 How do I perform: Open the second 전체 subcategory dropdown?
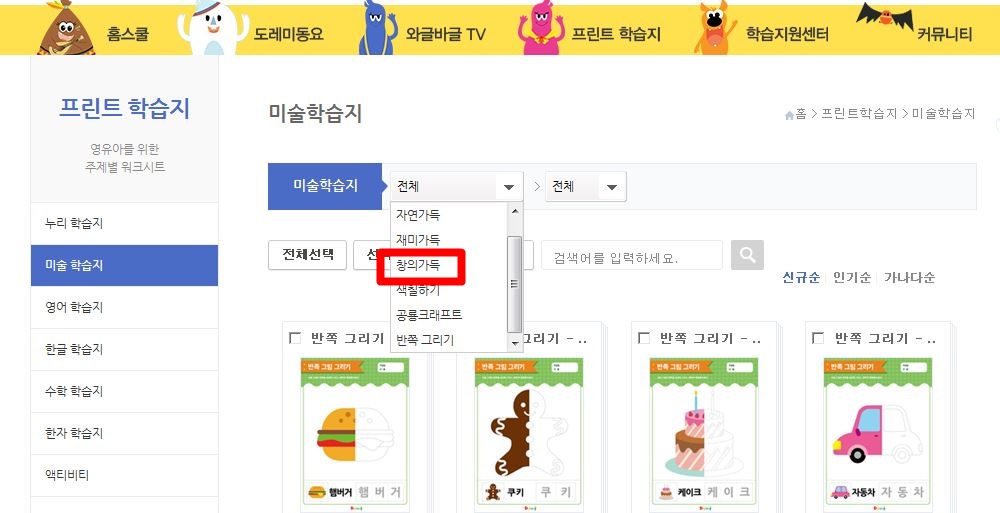(x=585, y=186)
